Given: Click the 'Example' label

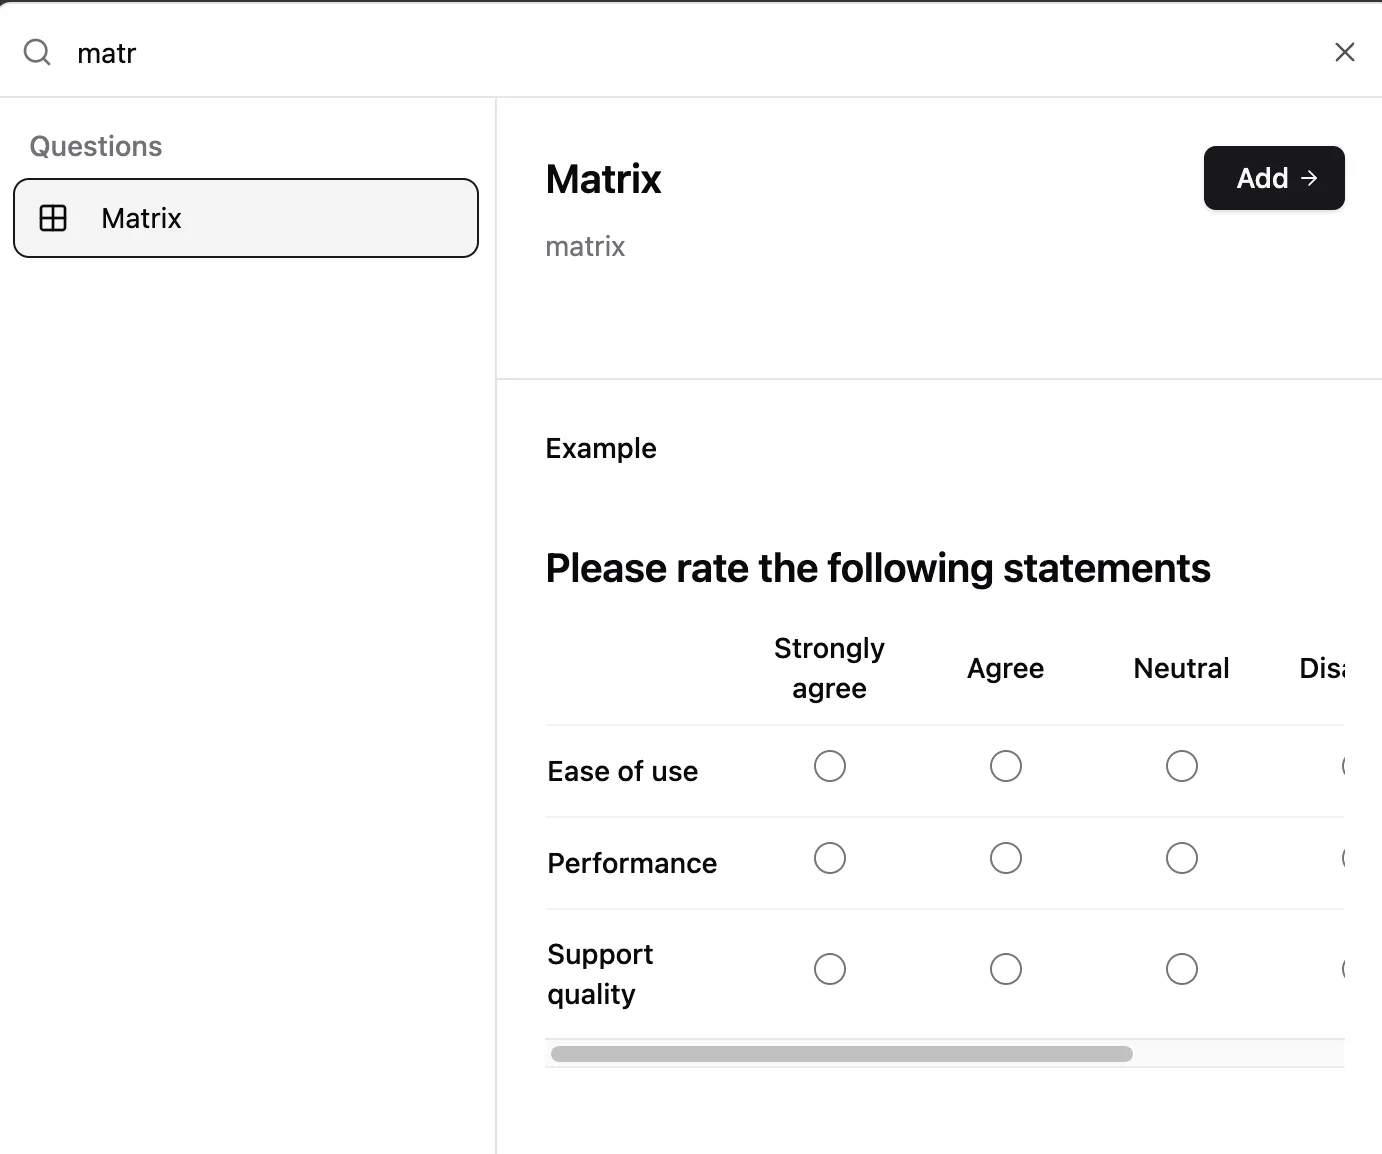Looking at the screenshot, I should pyautogui.click(x=601, y=448).
